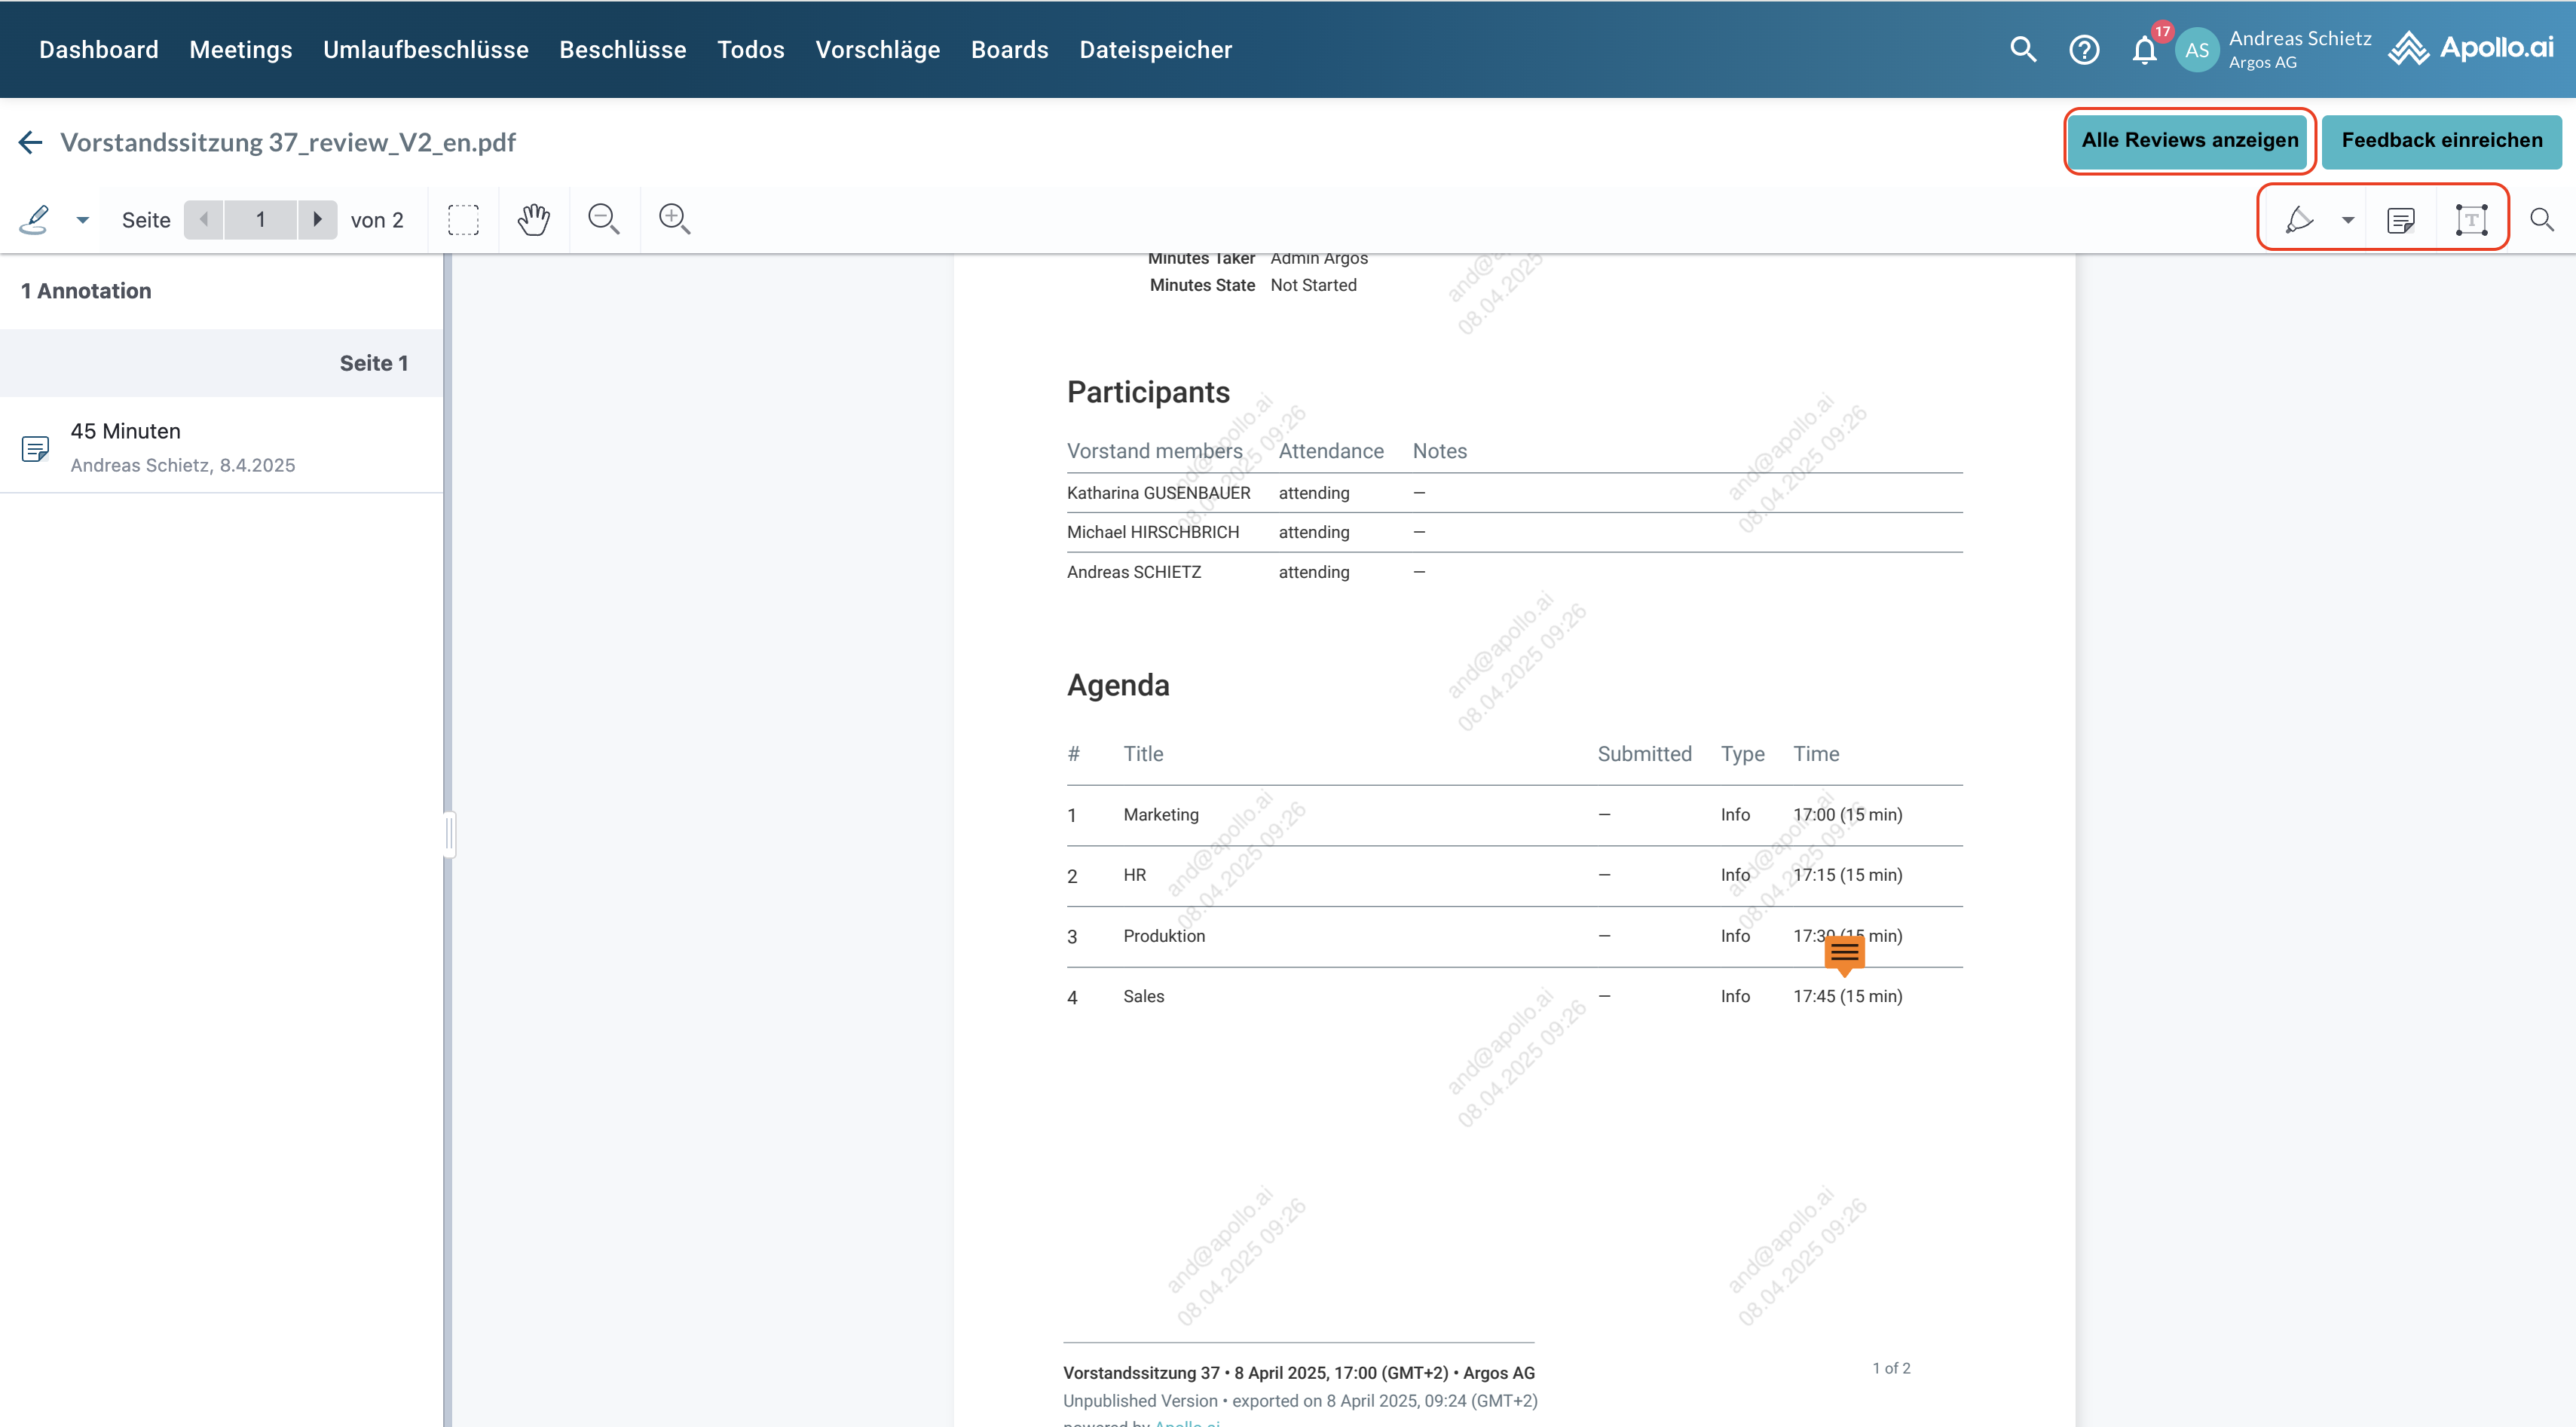Viewport: 2576px width, 1427px height.
Task: Open the notifications bell
Action: coord(2144,50)
